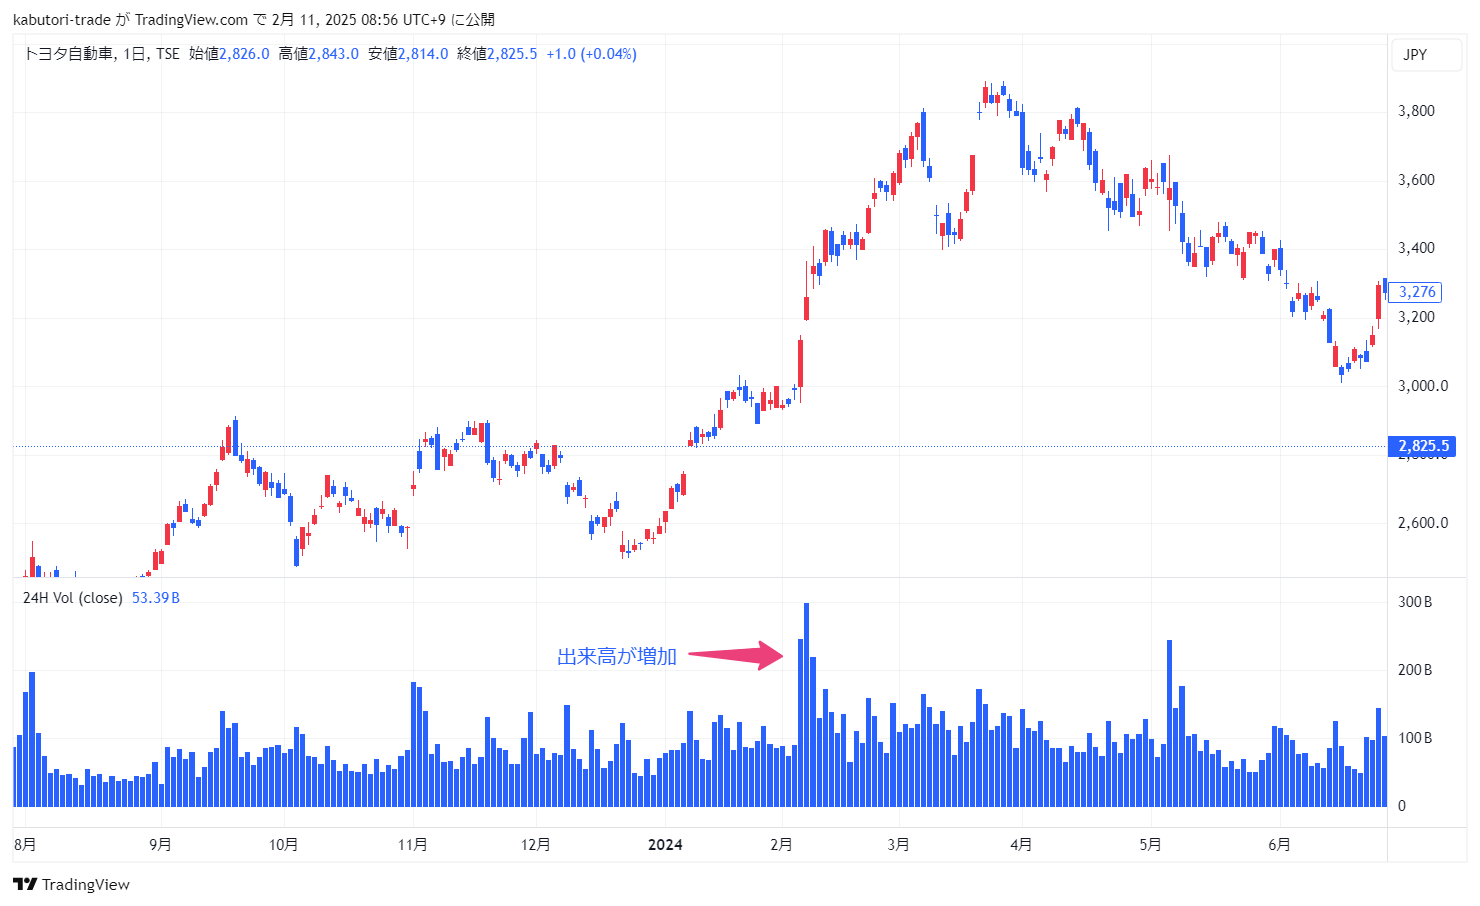Click the 3,800 price axis label
Screen dimensions: 1480x906
tap(1416, 111)
